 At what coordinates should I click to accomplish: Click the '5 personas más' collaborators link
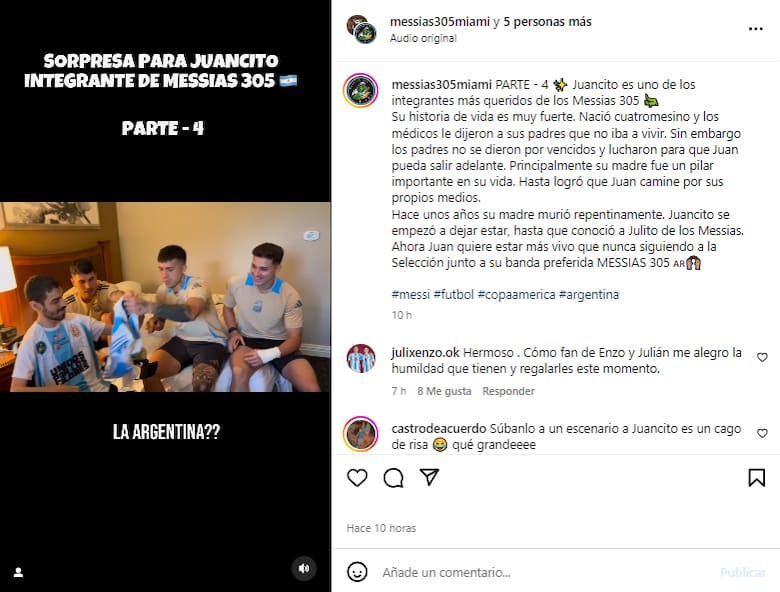pos(547,22)
